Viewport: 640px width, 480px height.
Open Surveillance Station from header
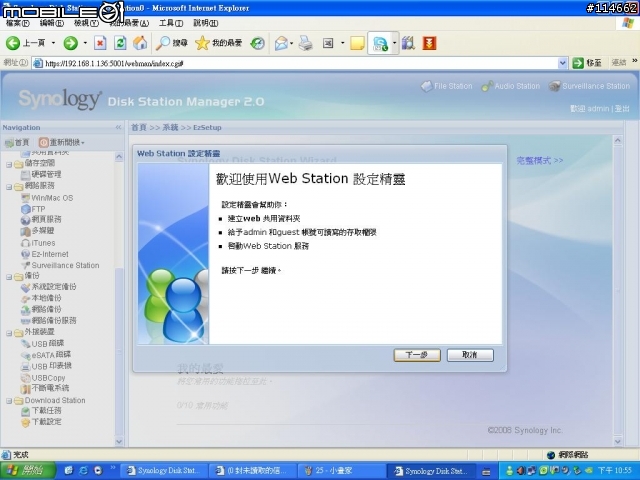tap(589, 86)
